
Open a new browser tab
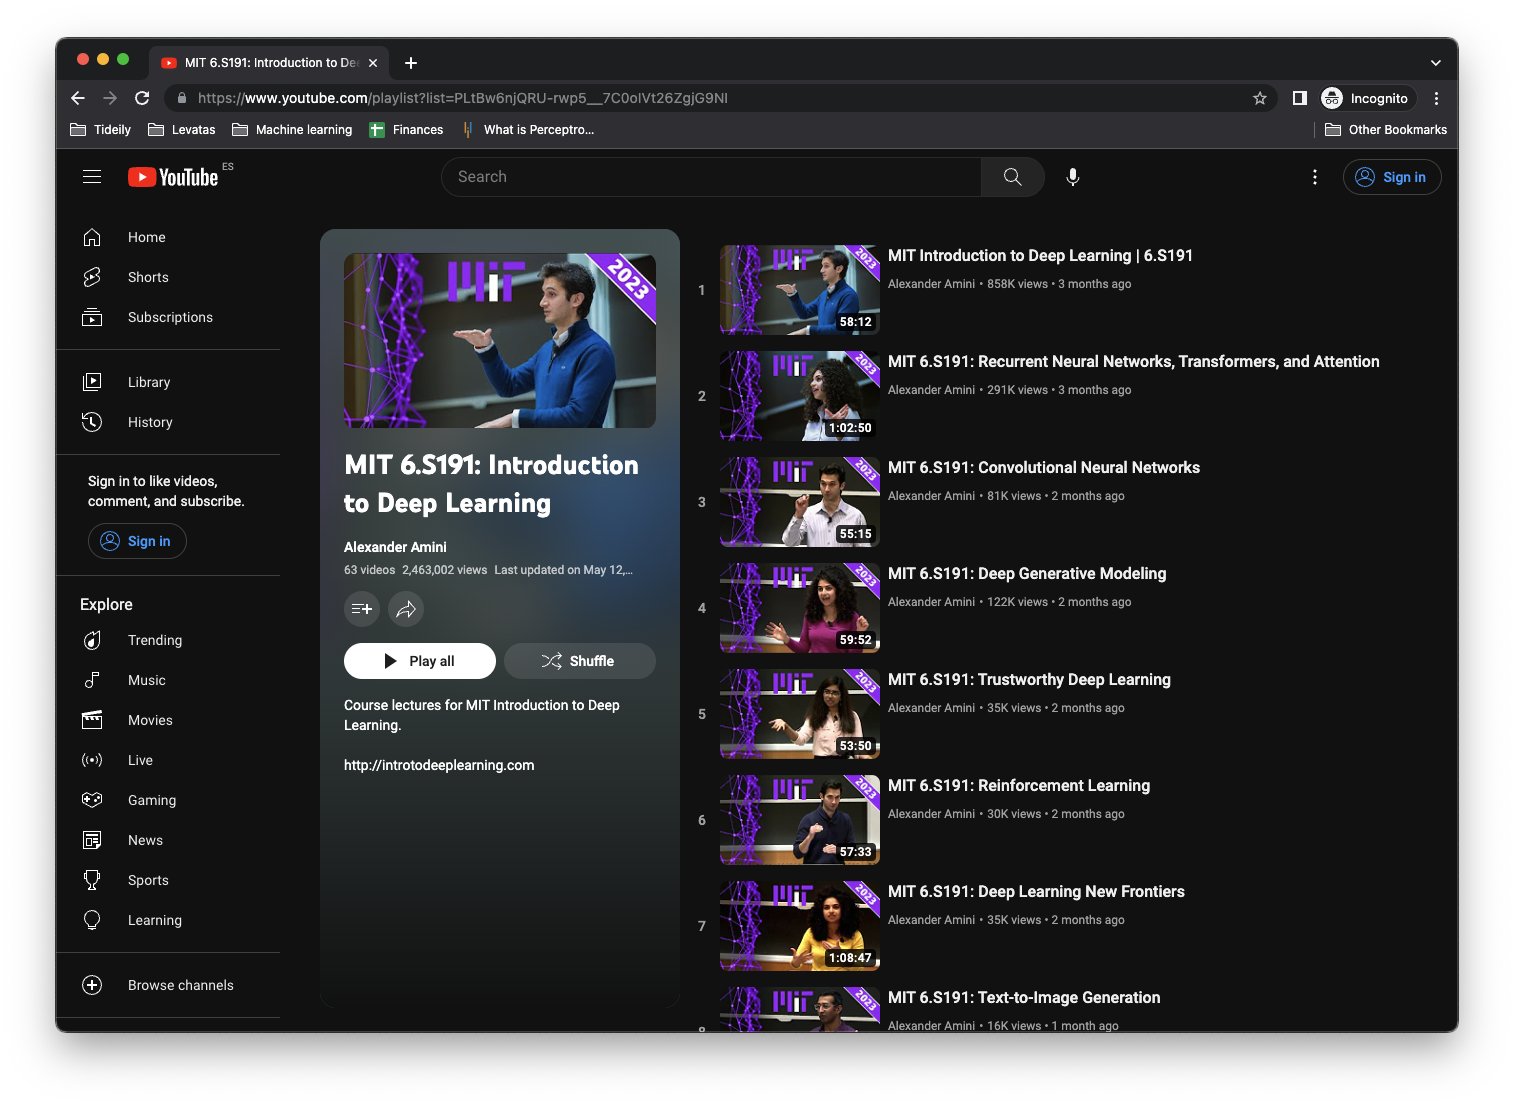(x=410, y=63)
